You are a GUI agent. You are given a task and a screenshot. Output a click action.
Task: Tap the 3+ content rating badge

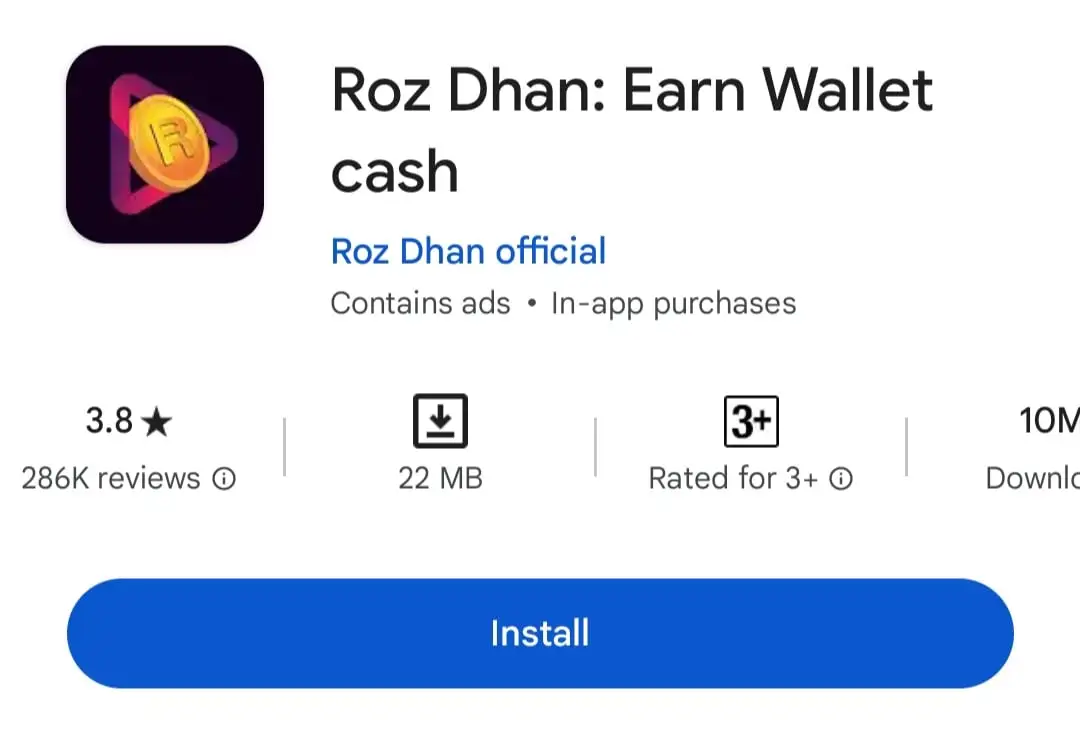point(751,421)
